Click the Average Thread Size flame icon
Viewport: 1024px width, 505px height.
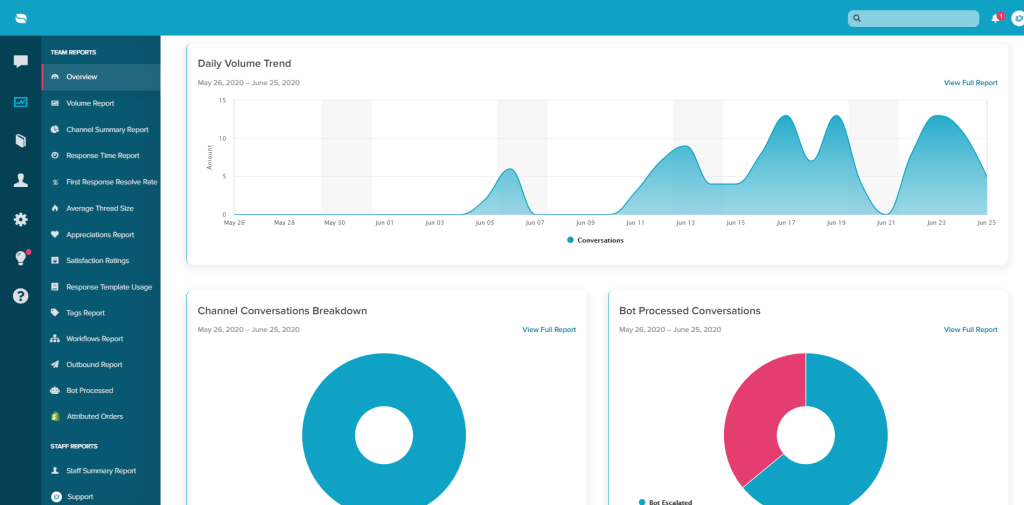[x=55, y=208]
